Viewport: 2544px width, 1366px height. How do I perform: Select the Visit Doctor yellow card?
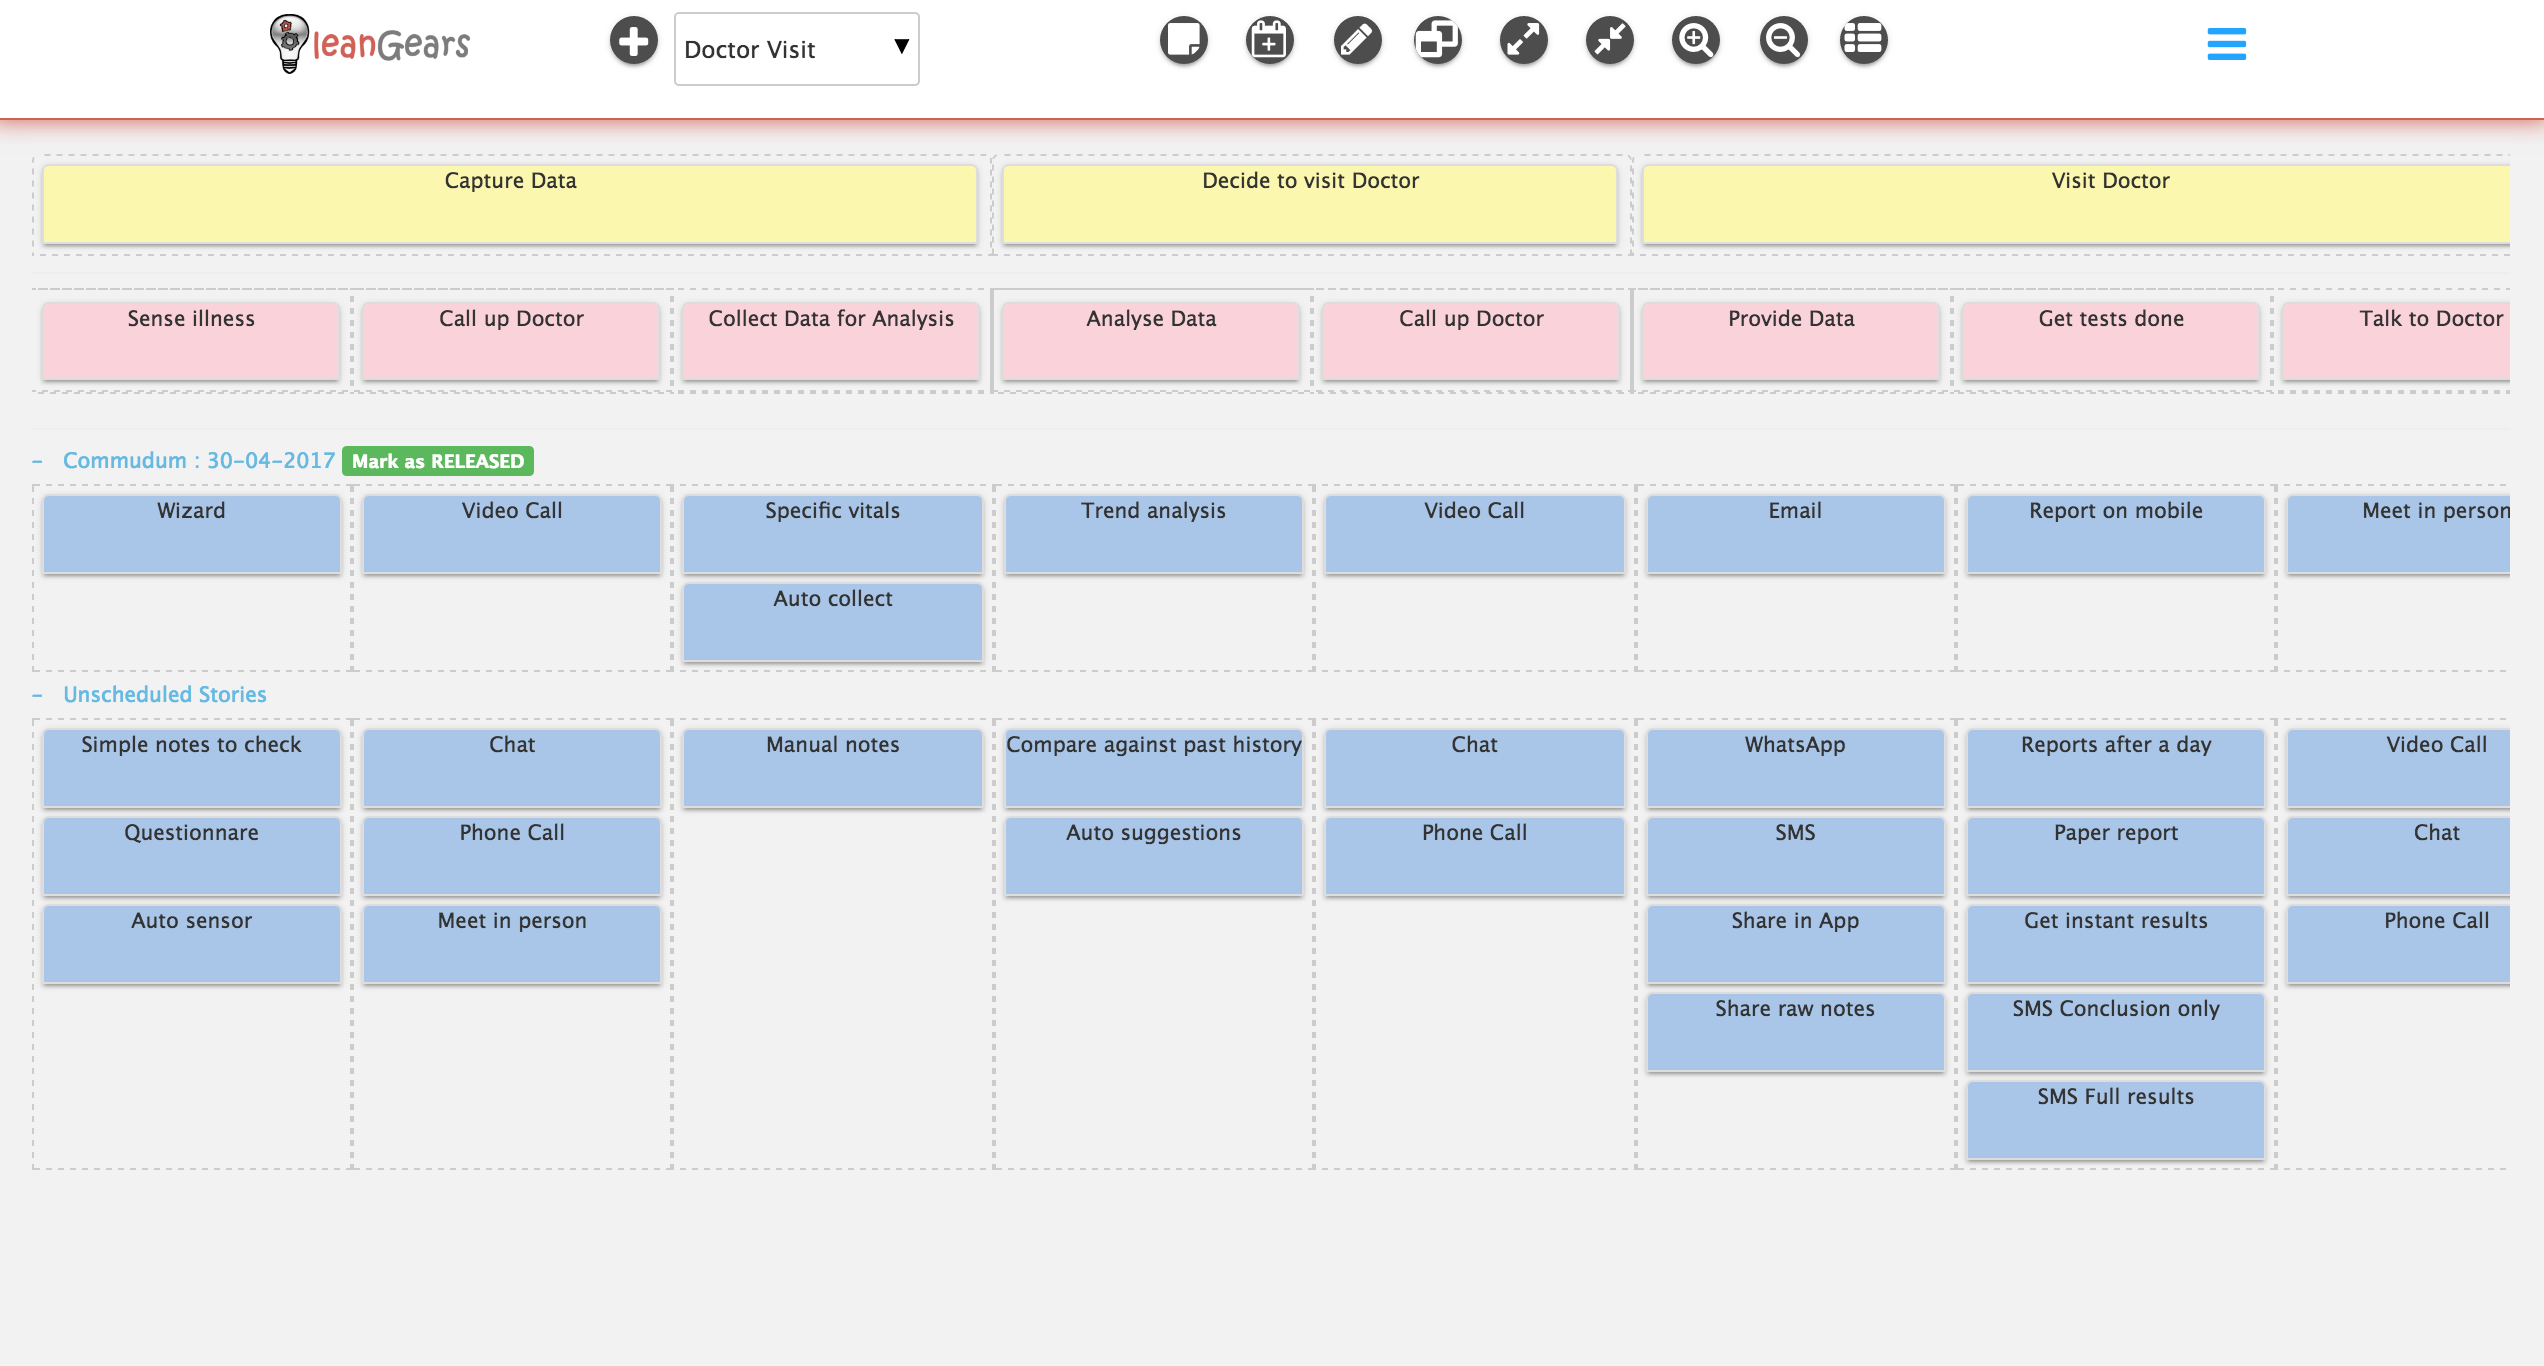(x=2076, y=204)
